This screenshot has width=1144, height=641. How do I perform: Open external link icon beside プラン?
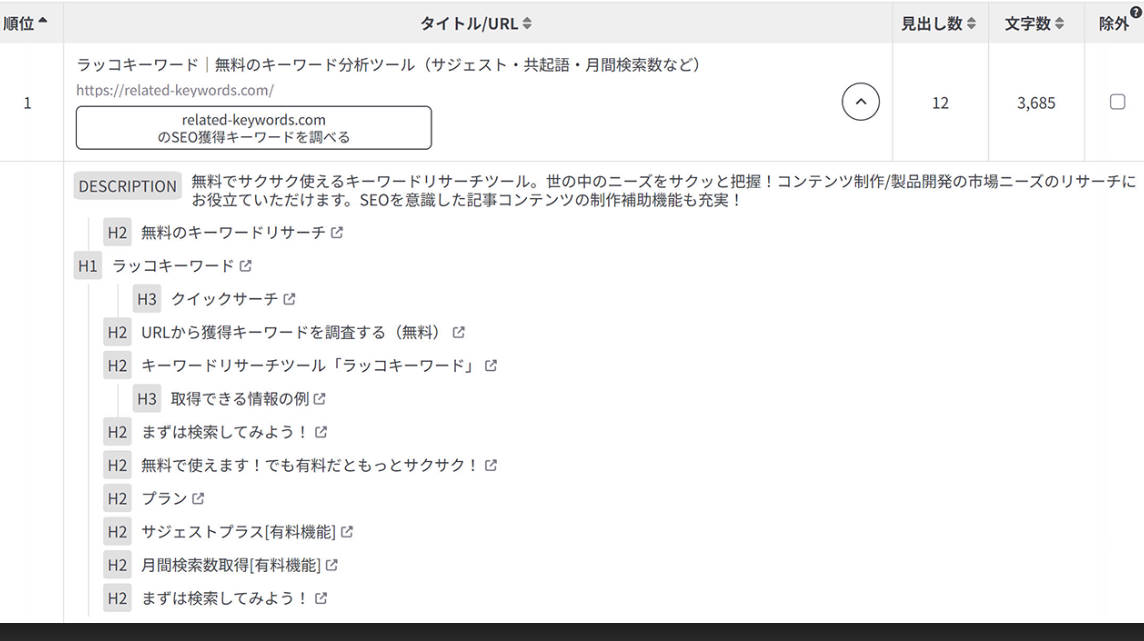tap(198, 499)
